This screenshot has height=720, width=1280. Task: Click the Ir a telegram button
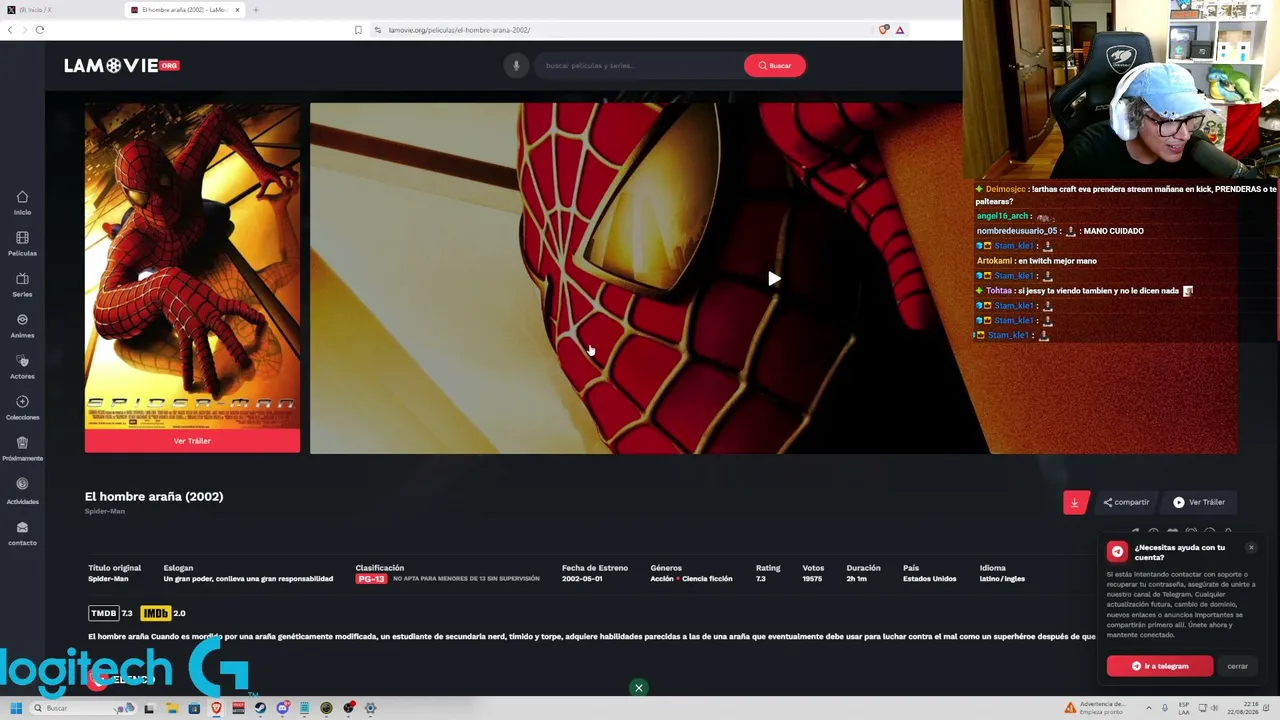point(1160,666)
